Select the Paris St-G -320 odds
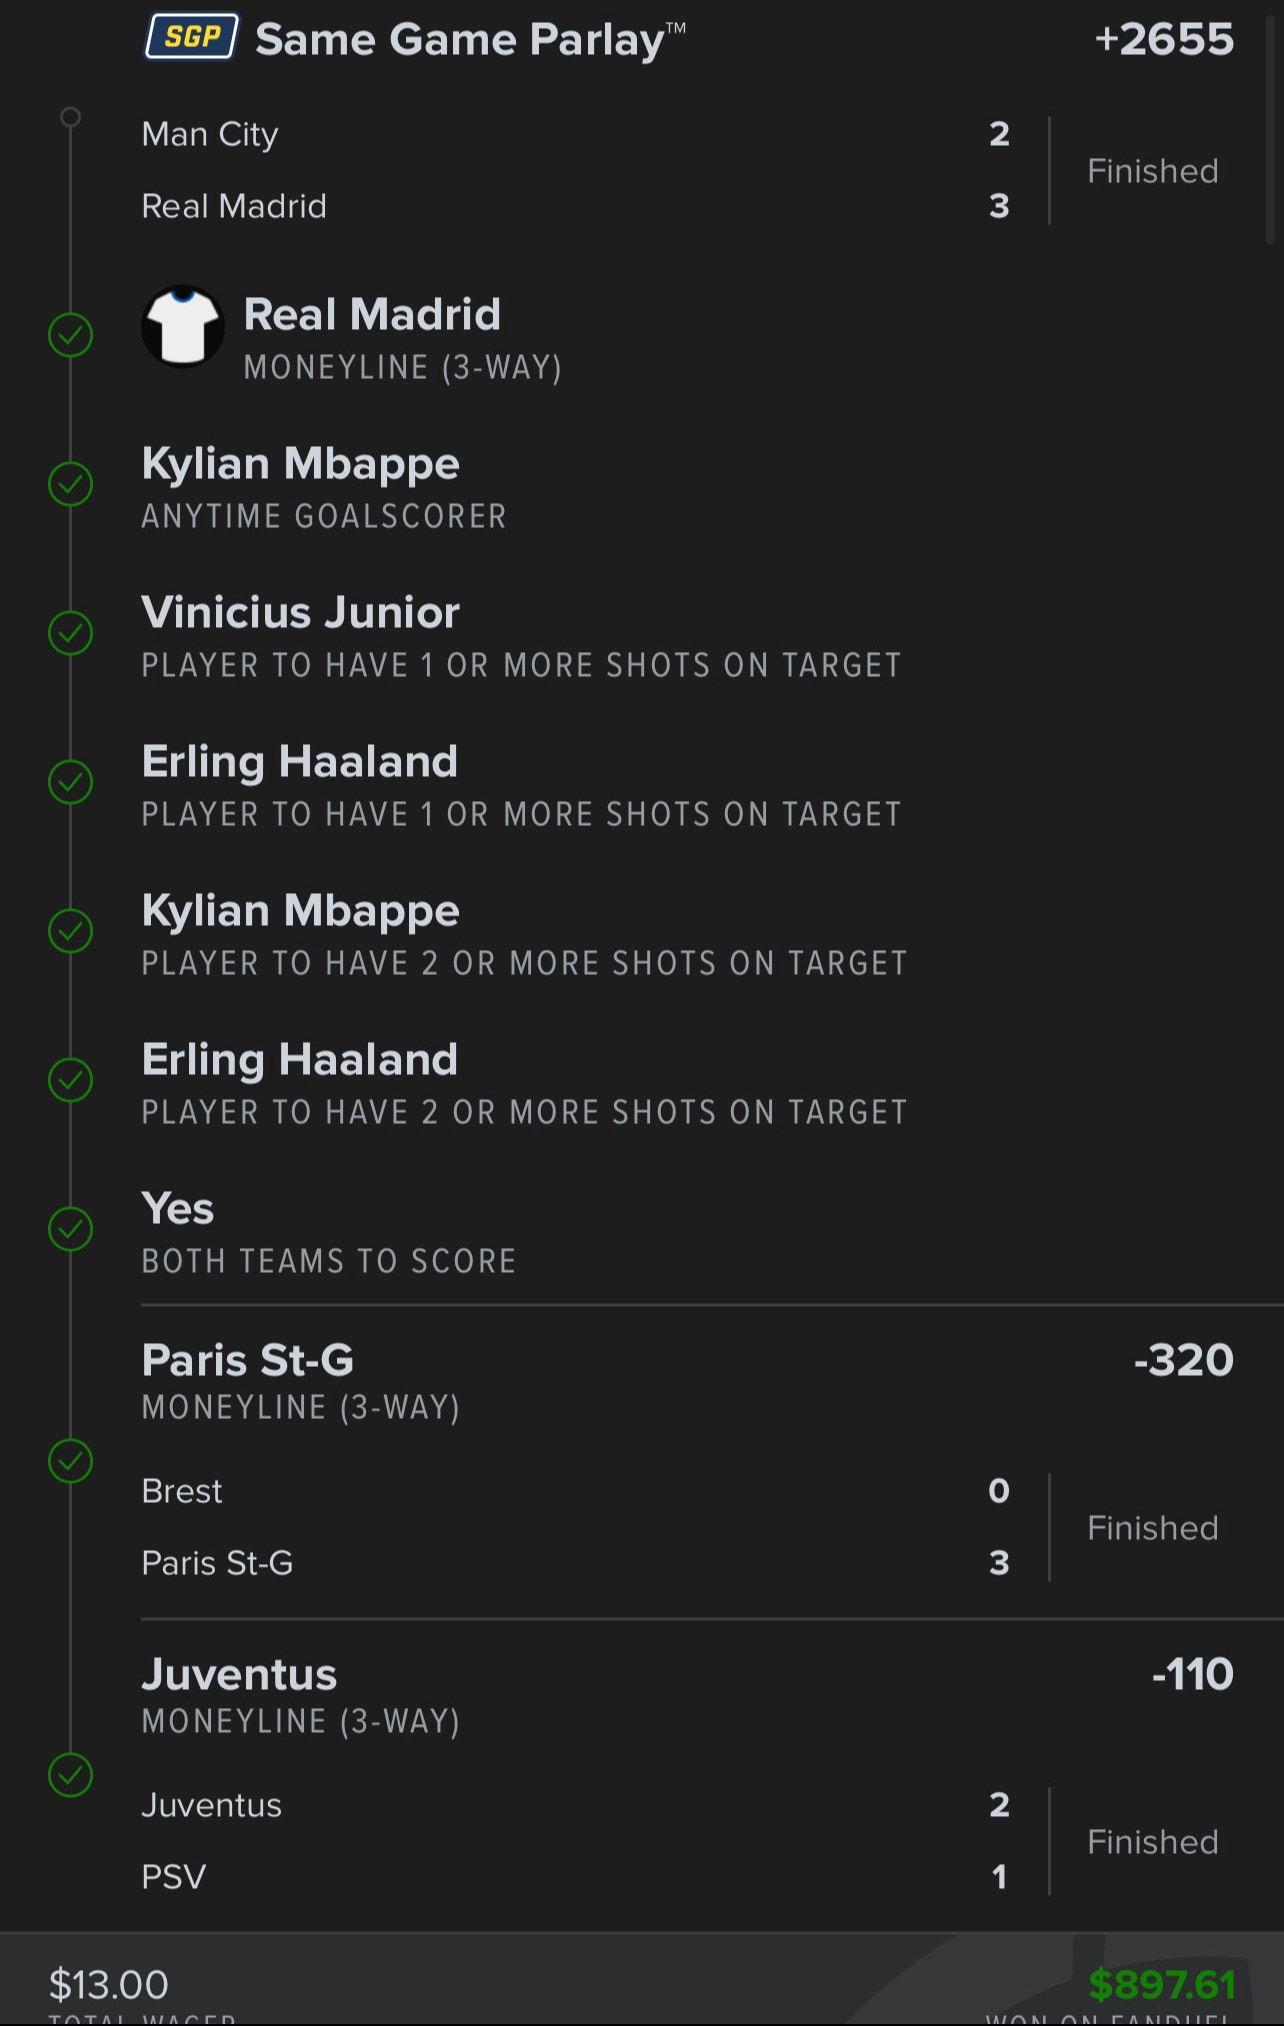 [x=1184, y=1360]
